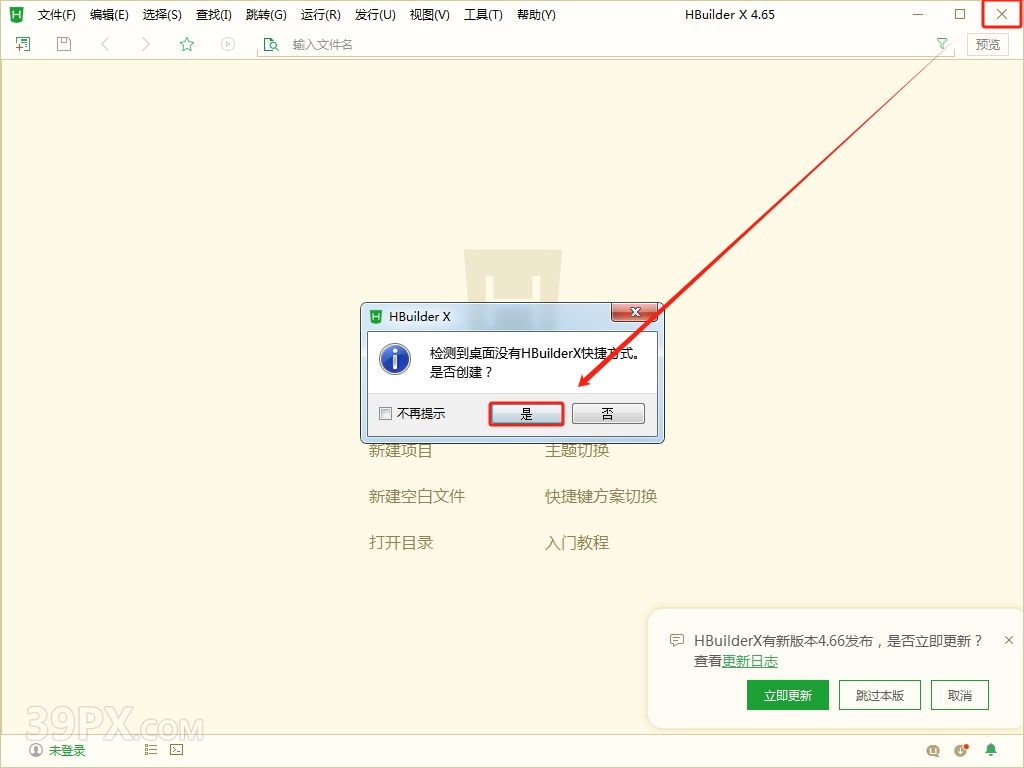The width and height of the screenshot is (1024, 768).
Task: Click the chat feedback icon in status bar
Action: coord(933,750)
